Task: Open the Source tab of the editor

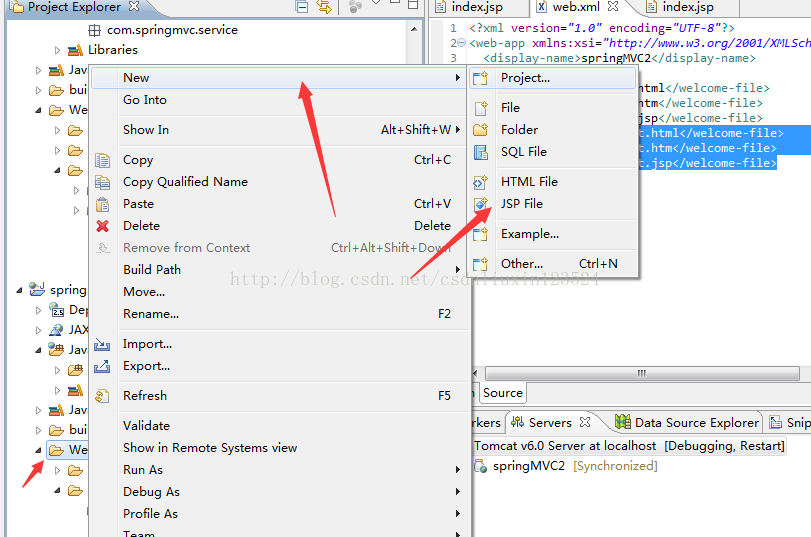Action: (503, 393)
